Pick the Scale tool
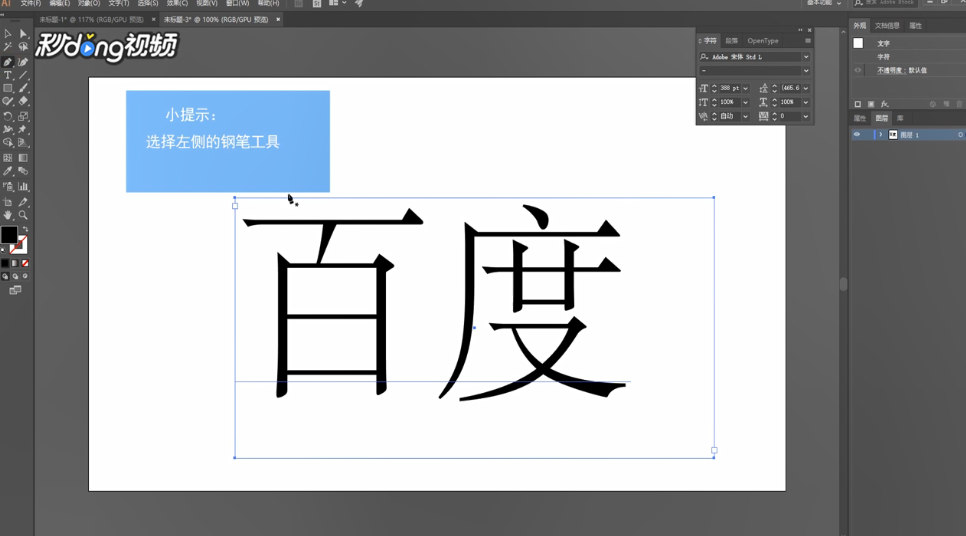 (23, 116)
